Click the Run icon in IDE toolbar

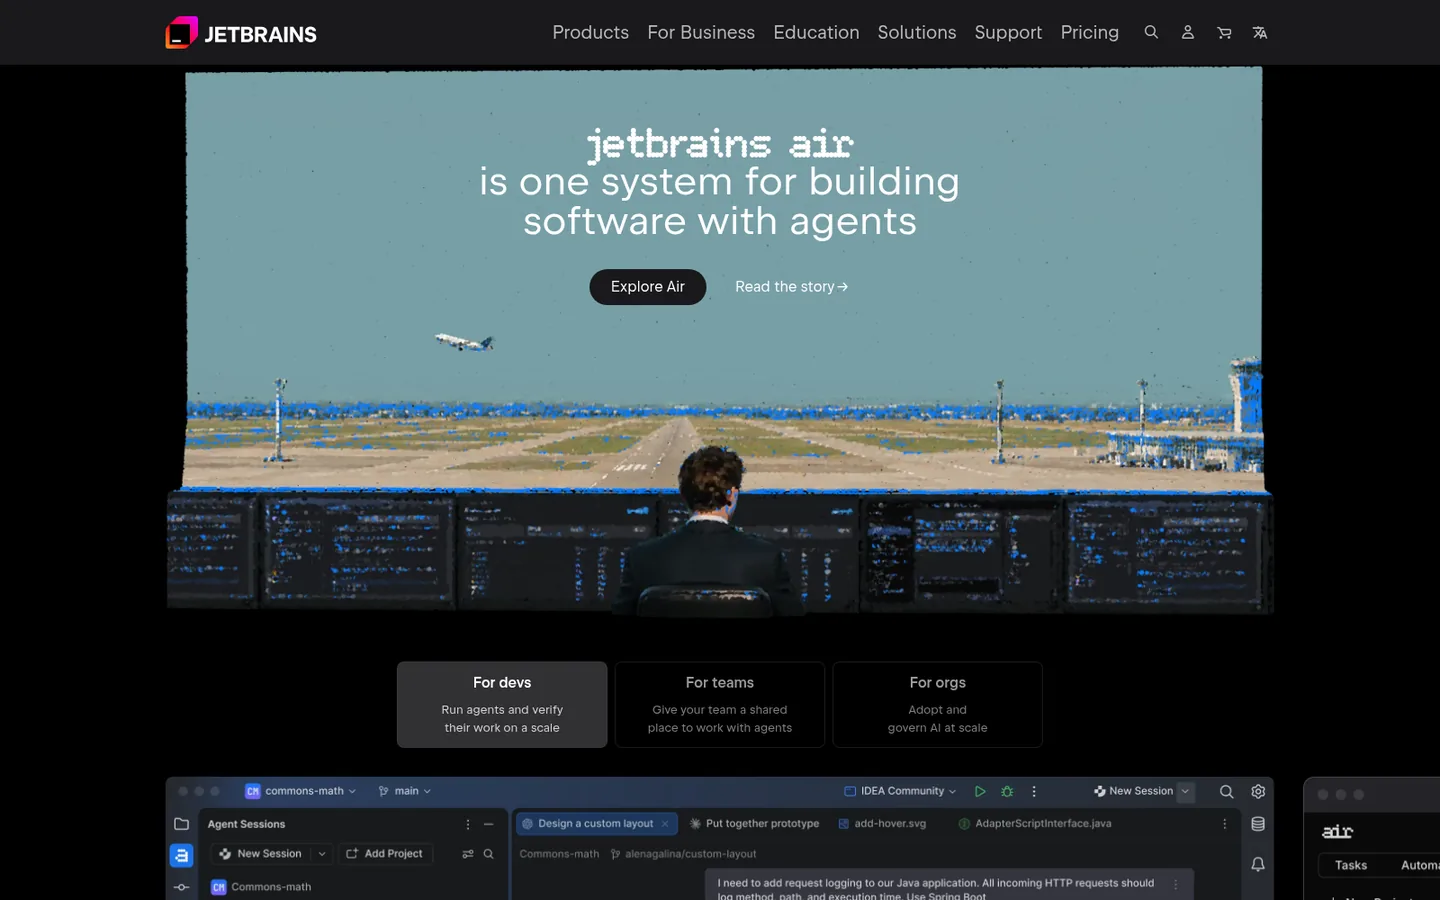pyautogui.click(x=980, y=791)
